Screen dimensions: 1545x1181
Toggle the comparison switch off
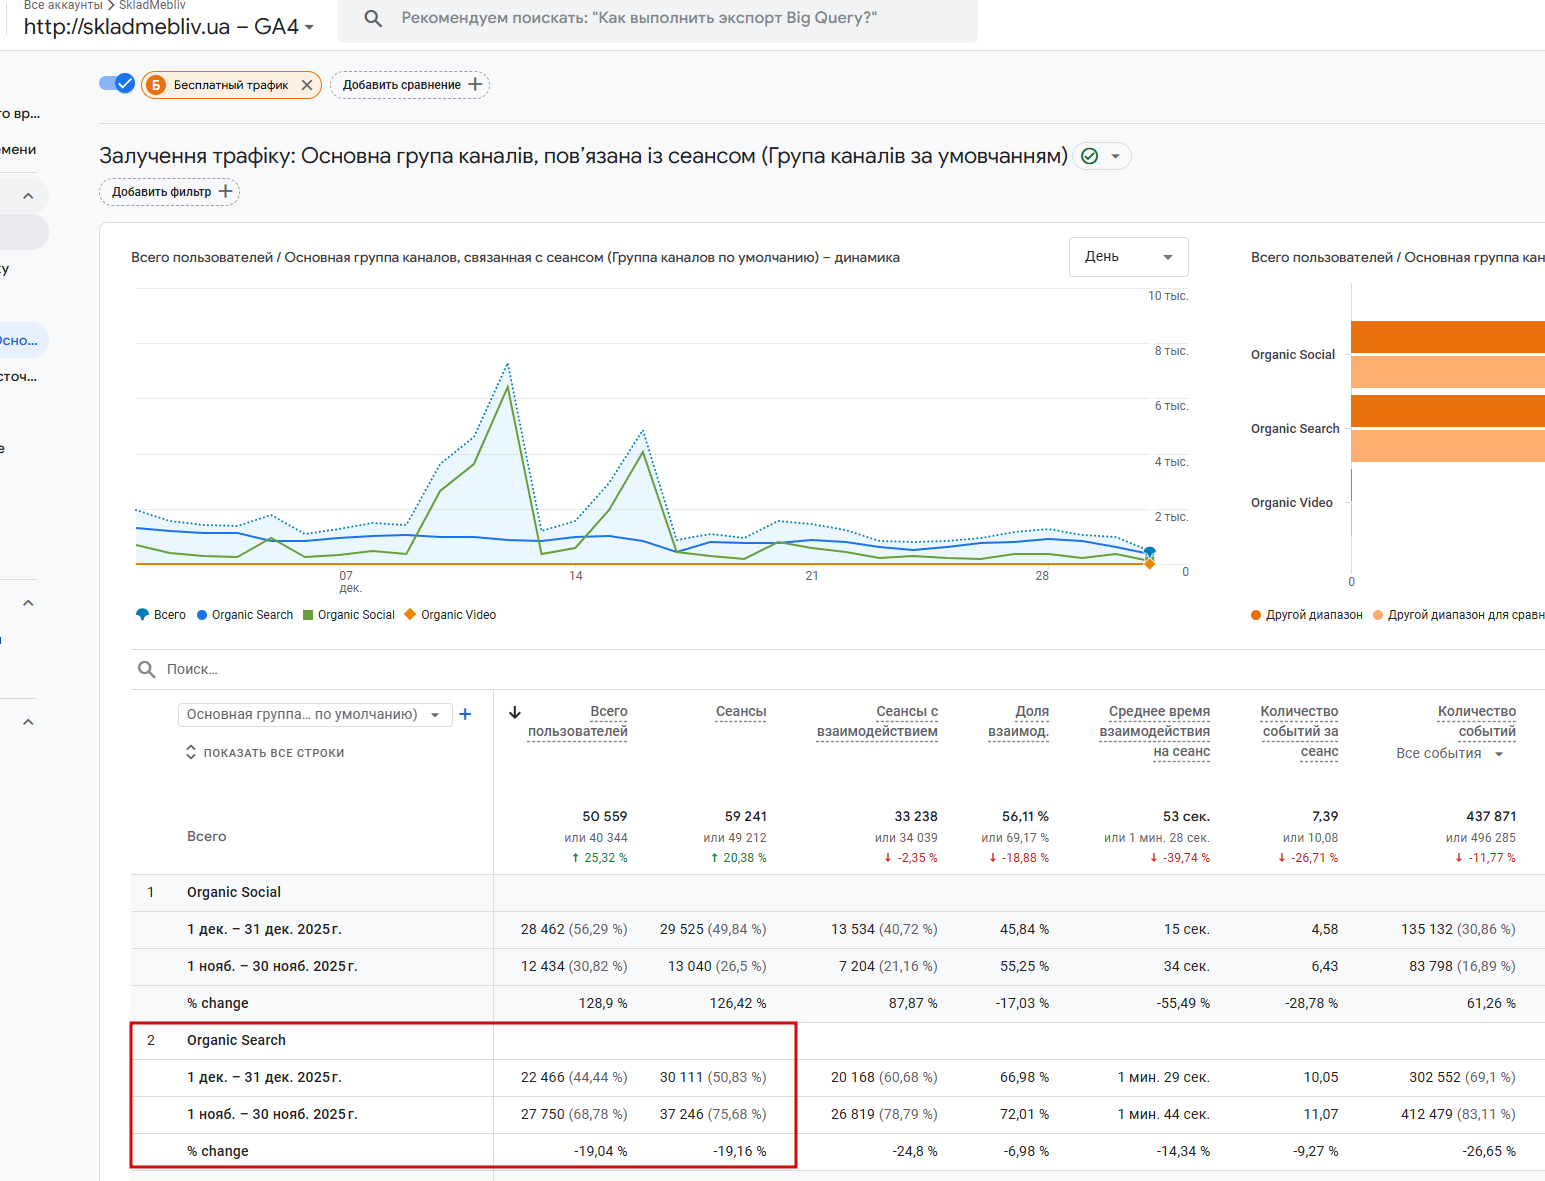pyautogui.click(x=117, y=84)
